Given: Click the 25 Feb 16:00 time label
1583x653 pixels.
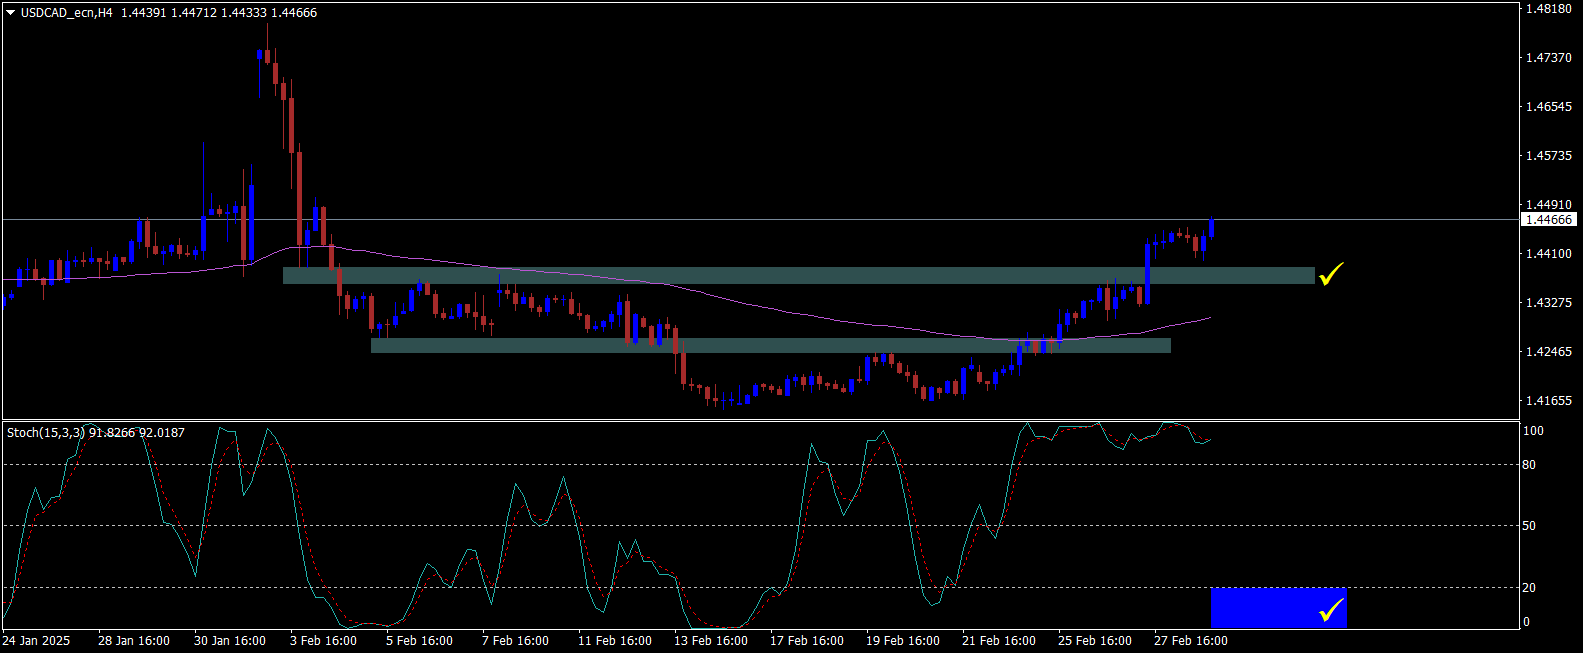Looking at the screenshot, I should coord(1095,641).
